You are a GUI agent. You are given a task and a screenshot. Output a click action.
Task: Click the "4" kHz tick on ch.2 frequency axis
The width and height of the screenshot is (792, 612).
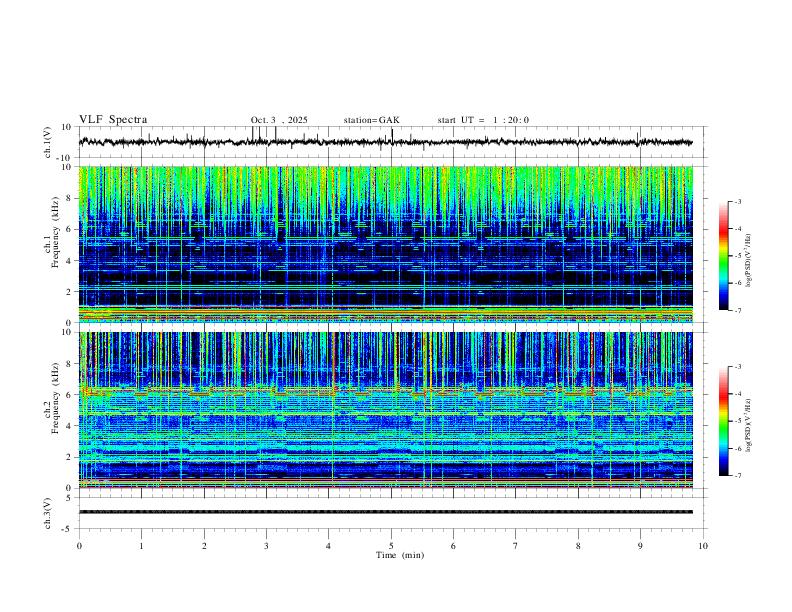[x=69, y=426]
